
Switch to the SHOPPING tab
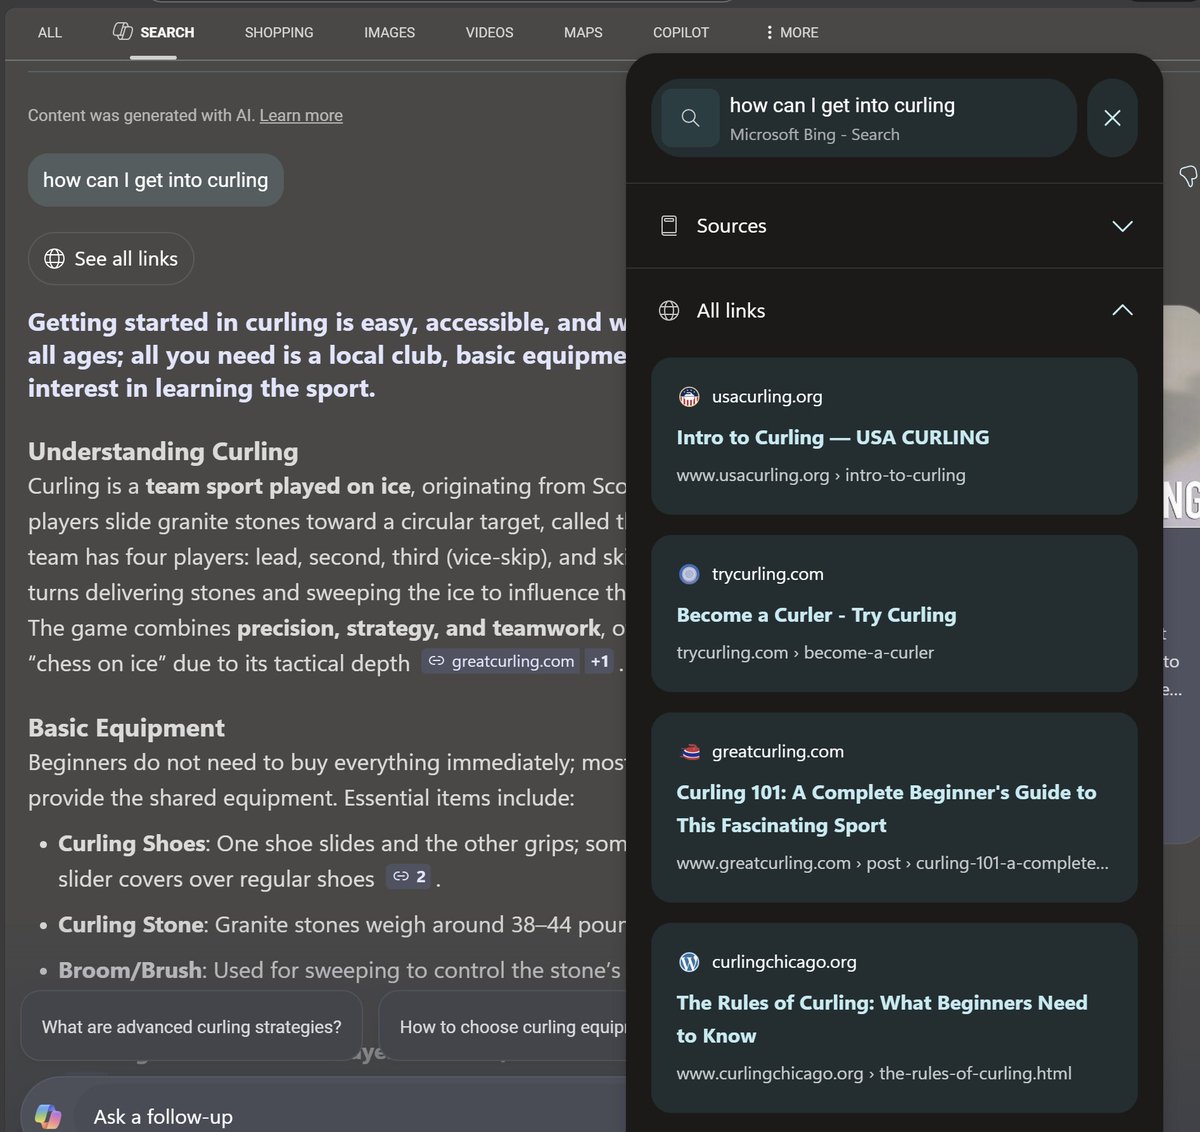coord(279,32)
